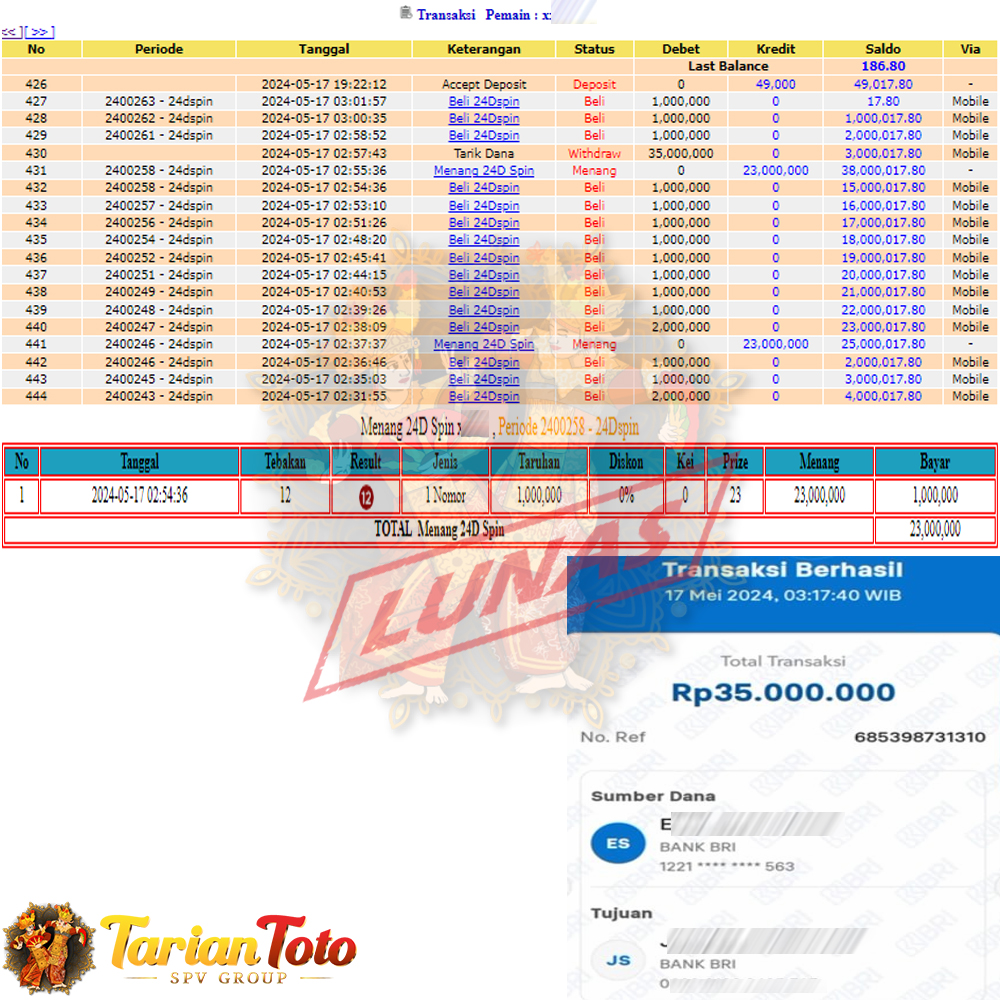Click the ES Bank BRI avatar icon

(617, 844)
